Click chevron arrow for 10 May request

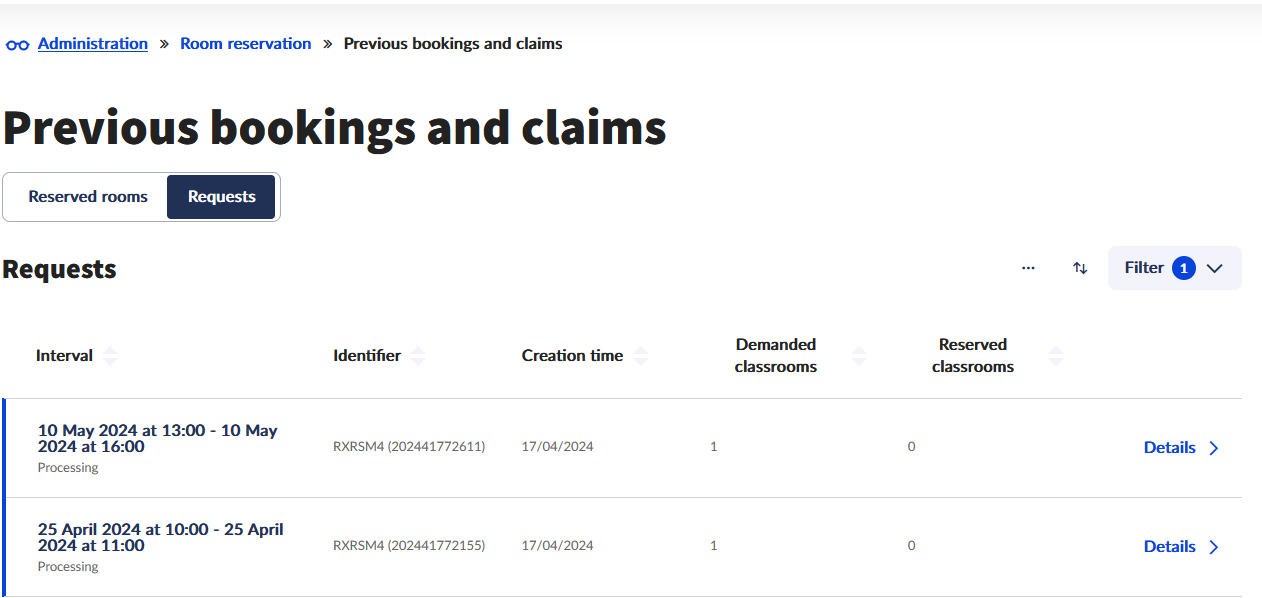[x=1214, y=448]
